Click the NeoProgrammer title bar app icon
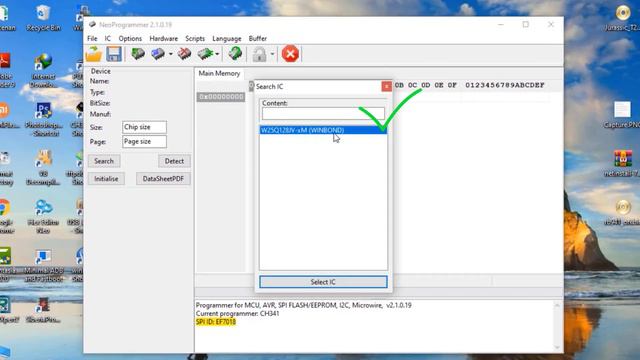 [93, 24]
